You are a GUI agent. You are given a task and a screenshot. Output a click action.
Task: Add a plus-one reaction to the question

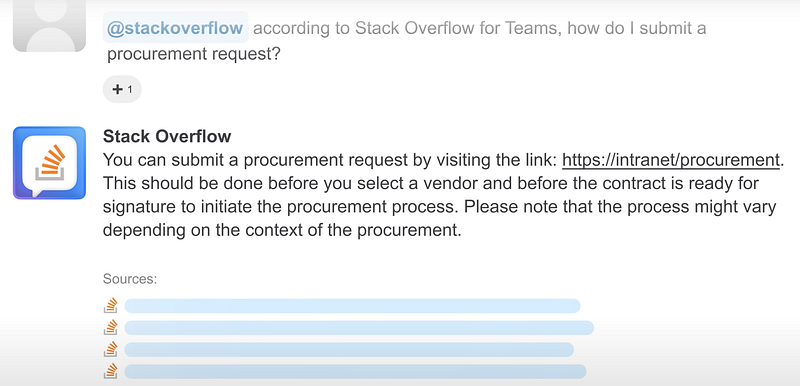click(122, 89)
